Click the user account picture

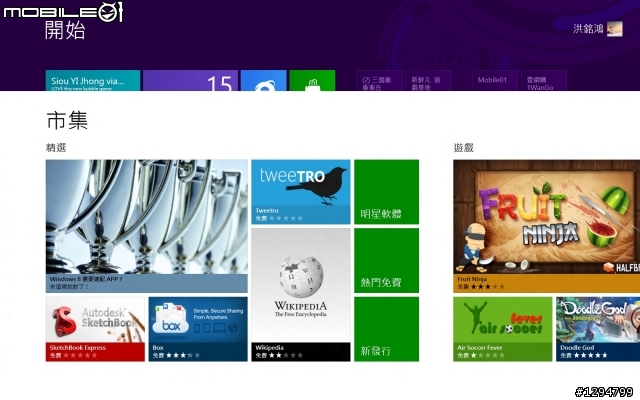(x=615, y=29)
